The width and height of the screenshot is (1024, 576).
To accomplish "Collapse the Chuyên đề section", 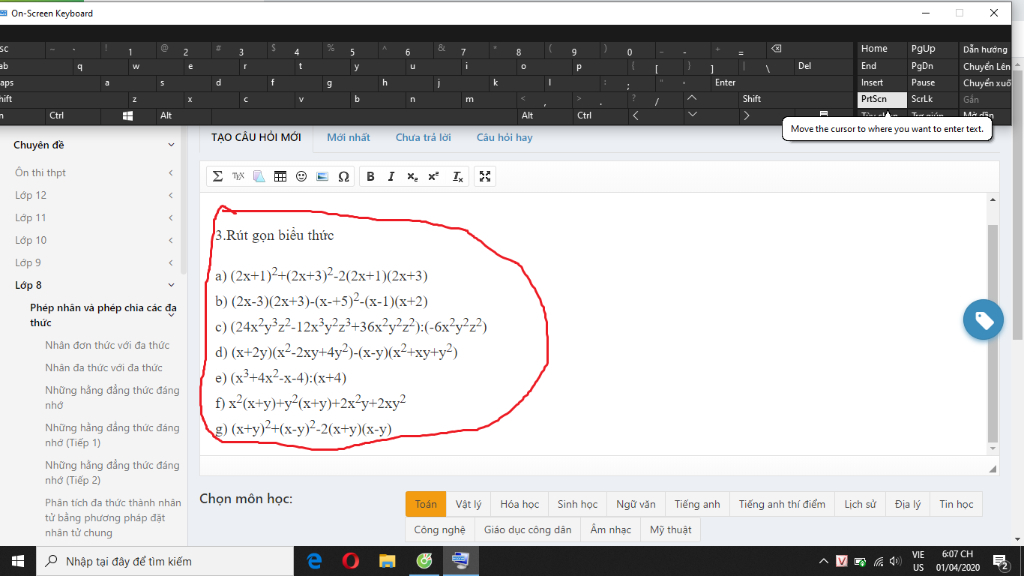I will pyautogui.click(x=171, y=145).
